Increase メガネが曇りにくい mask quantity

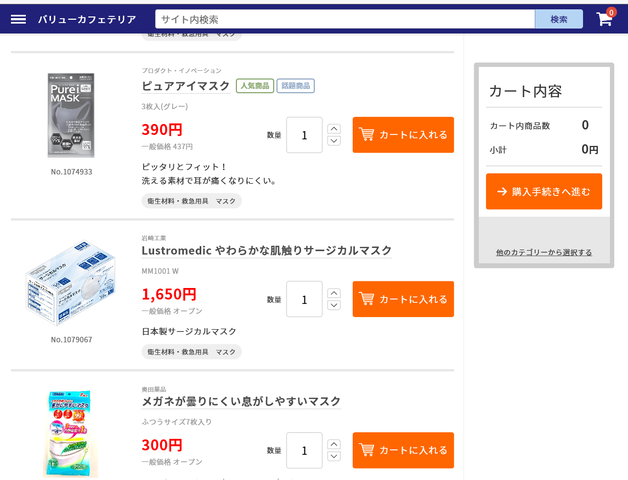pyautogui.click(x=334, y=444)
